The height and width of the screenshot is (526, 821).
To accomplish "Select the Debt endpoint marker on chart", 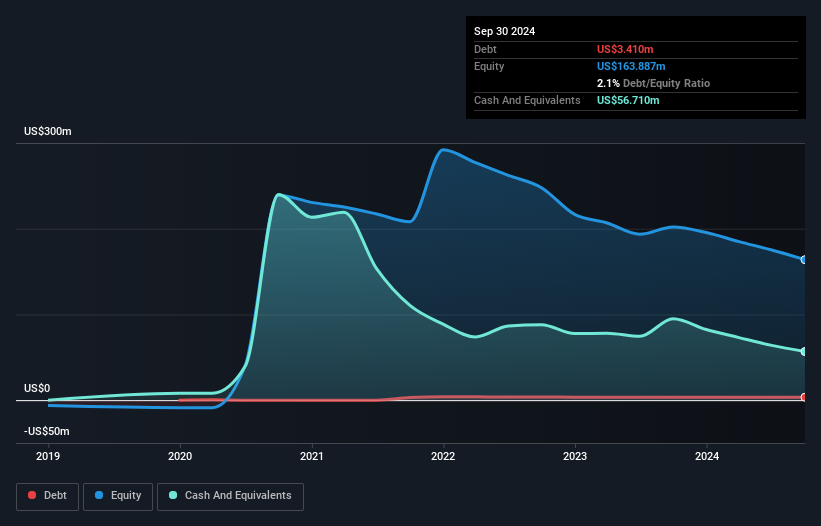I will coord(804,397).
